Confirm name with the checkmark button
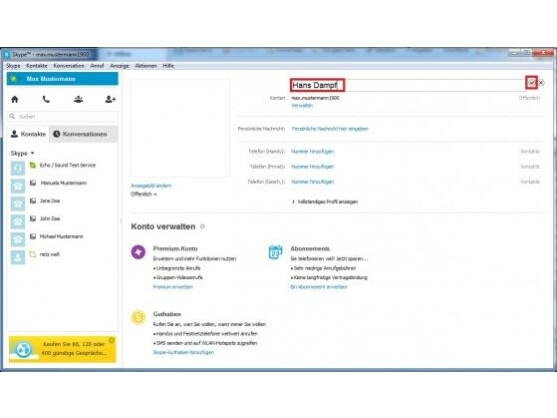557x418 pixels. click(x=531, y=83)
